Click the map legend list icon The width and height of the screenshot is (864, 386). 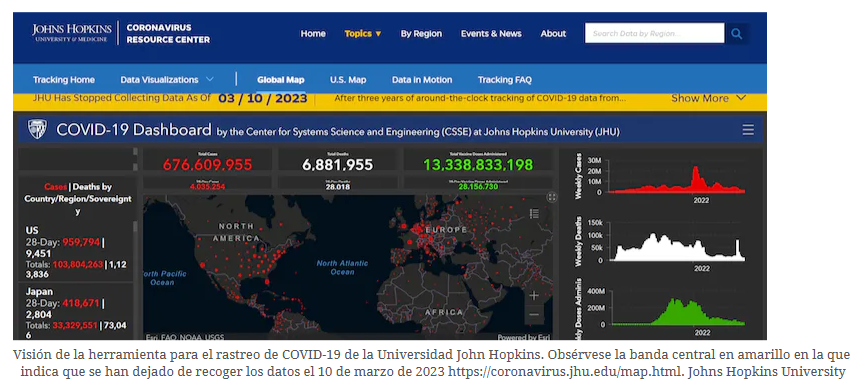(x=534, y=214)
